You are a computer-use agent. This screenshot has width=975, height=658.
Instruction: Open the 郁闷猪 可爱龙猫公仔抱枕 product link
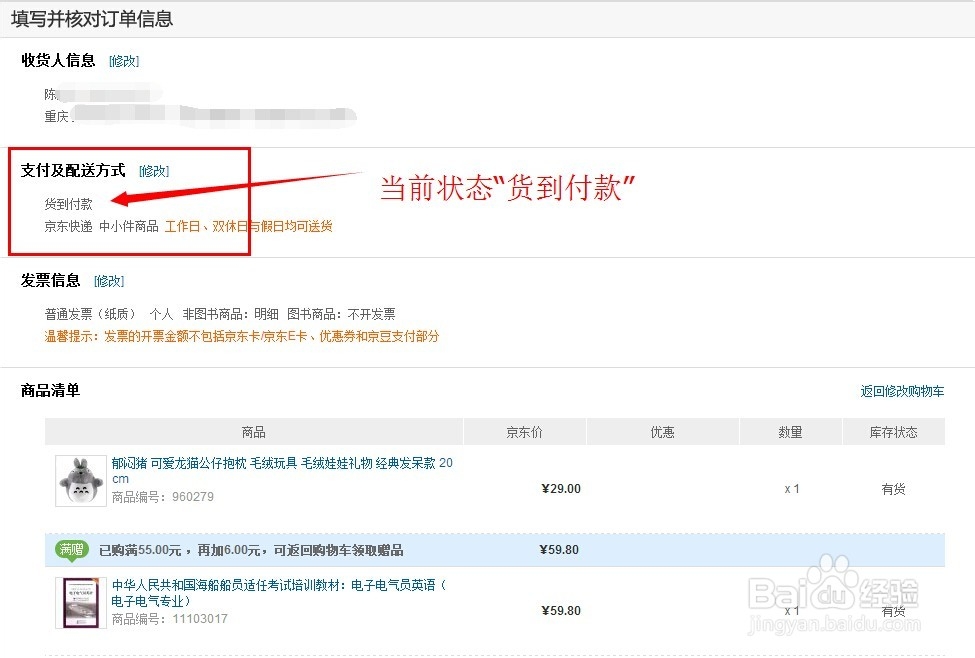[282, 471]
